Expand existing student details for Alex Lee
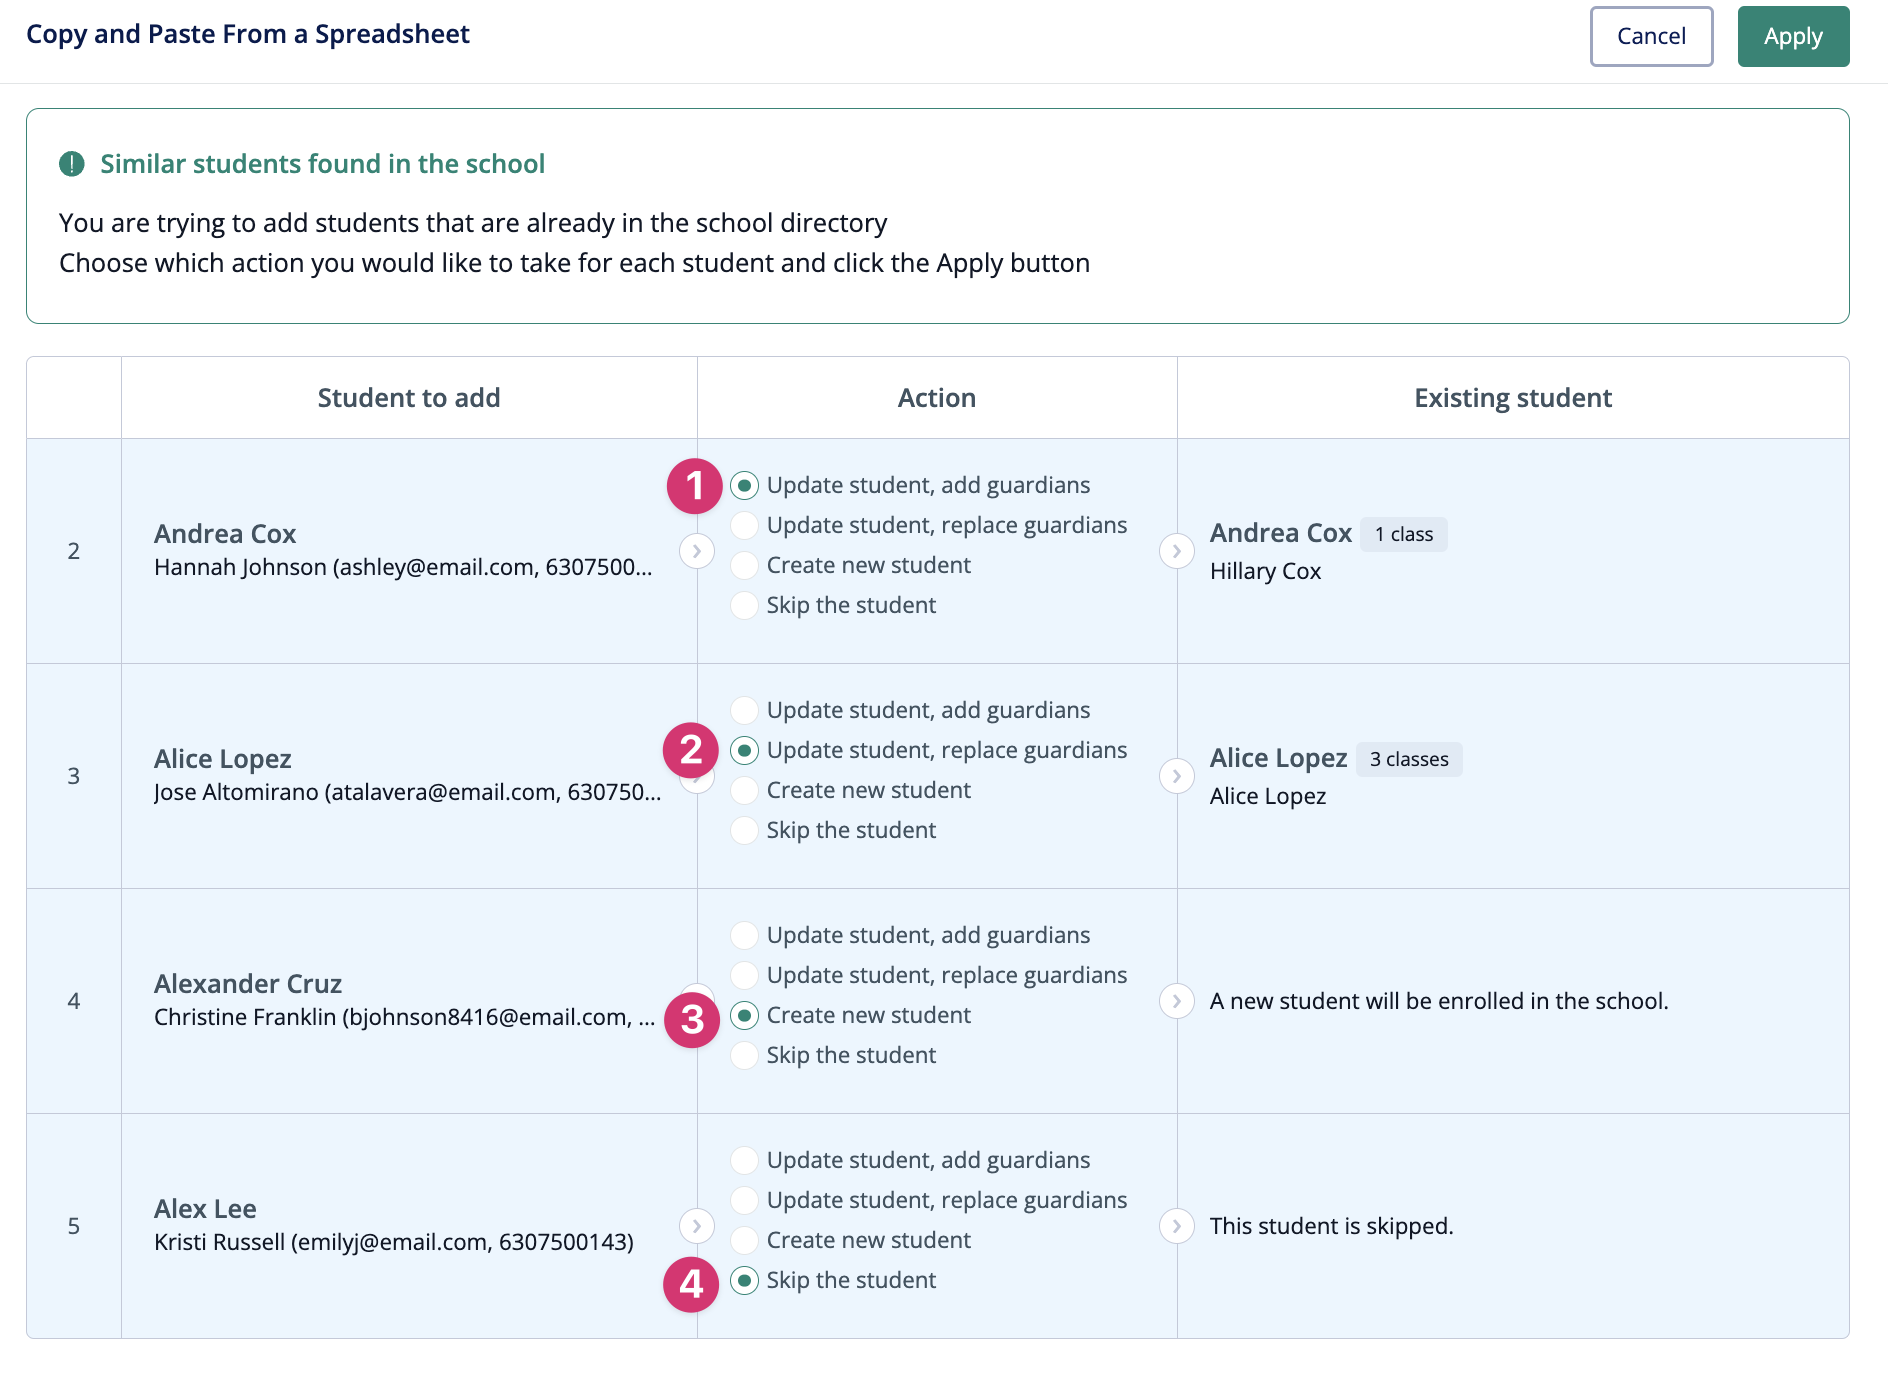This screenshot has width=1888, height=1374. coord(1178,1226)
